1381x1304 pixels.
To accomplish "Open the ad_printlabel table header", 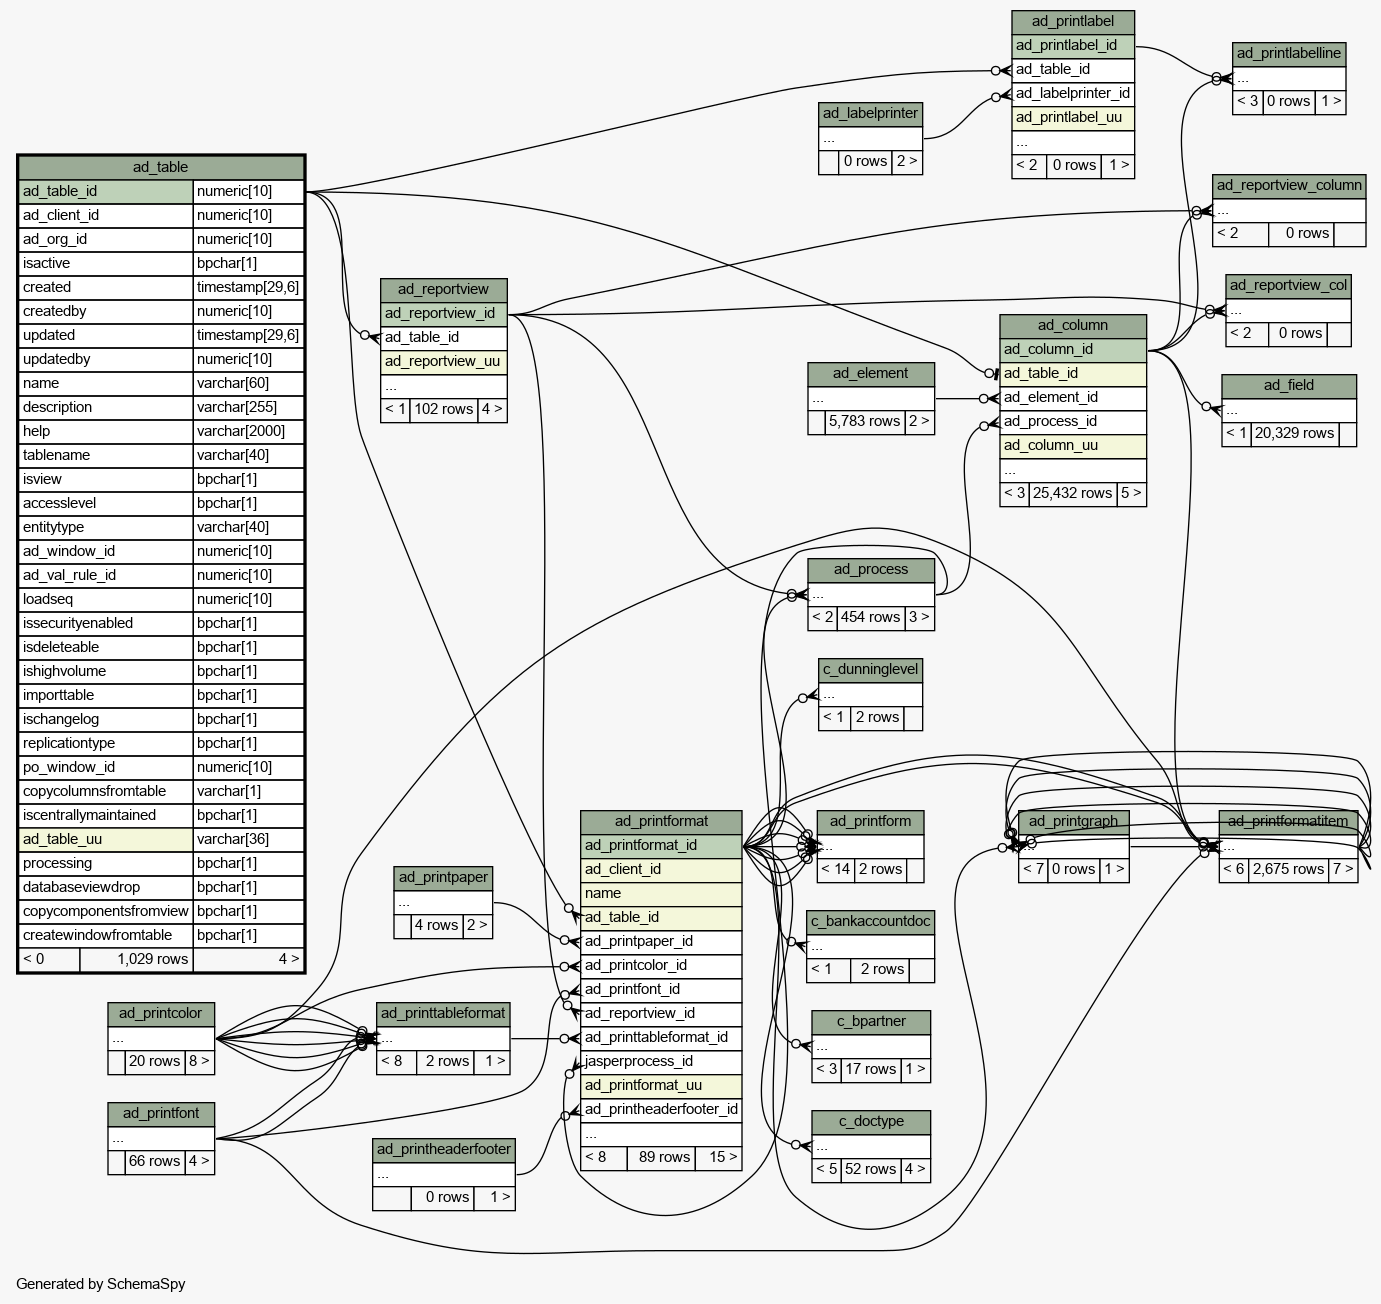I will click(x=1073, y=21).
